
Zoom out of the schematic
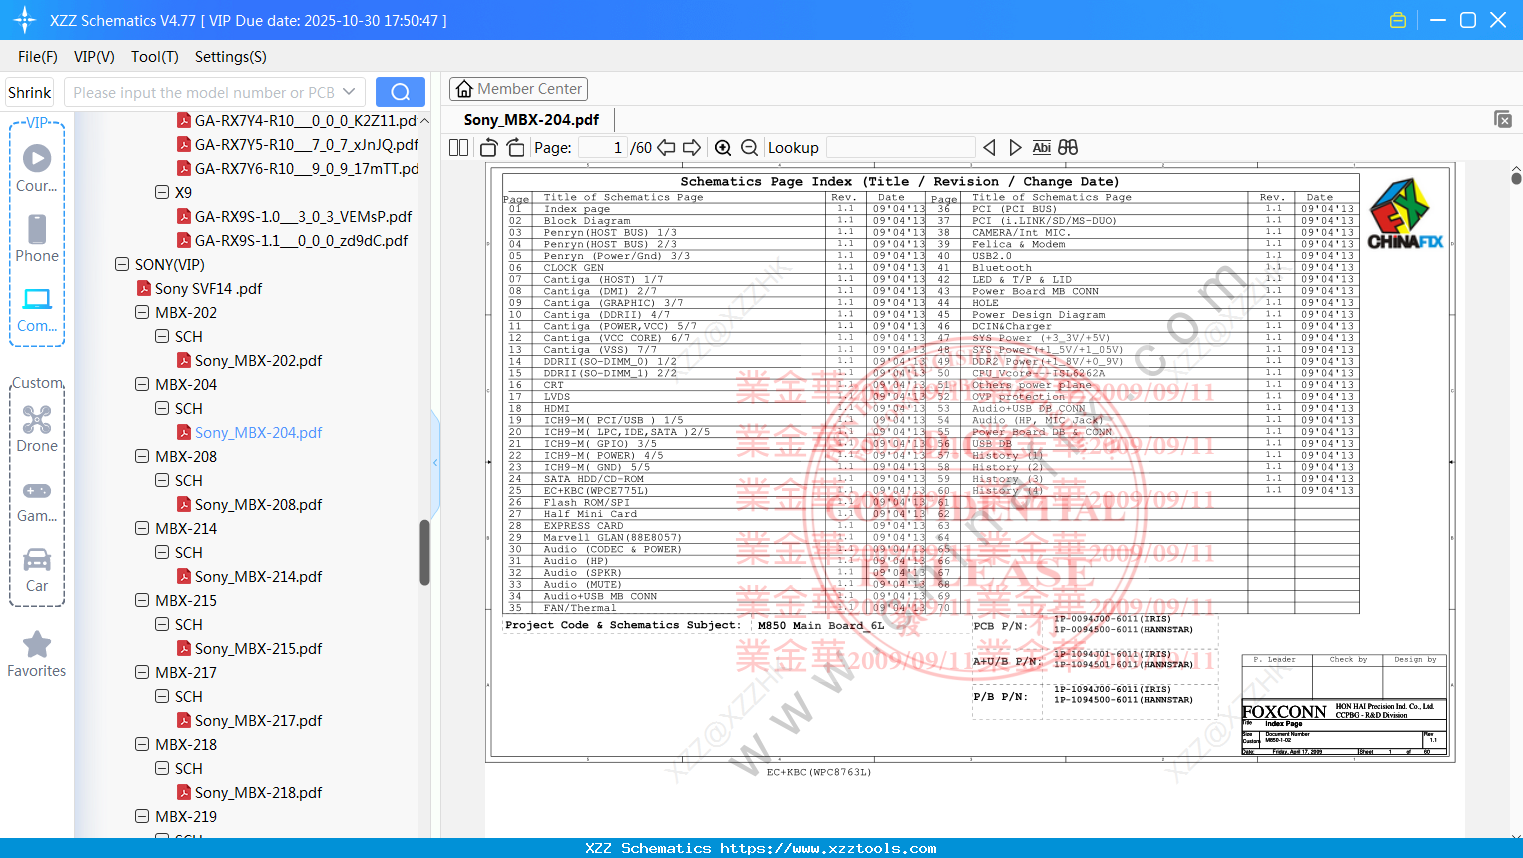tap(749, 148)
